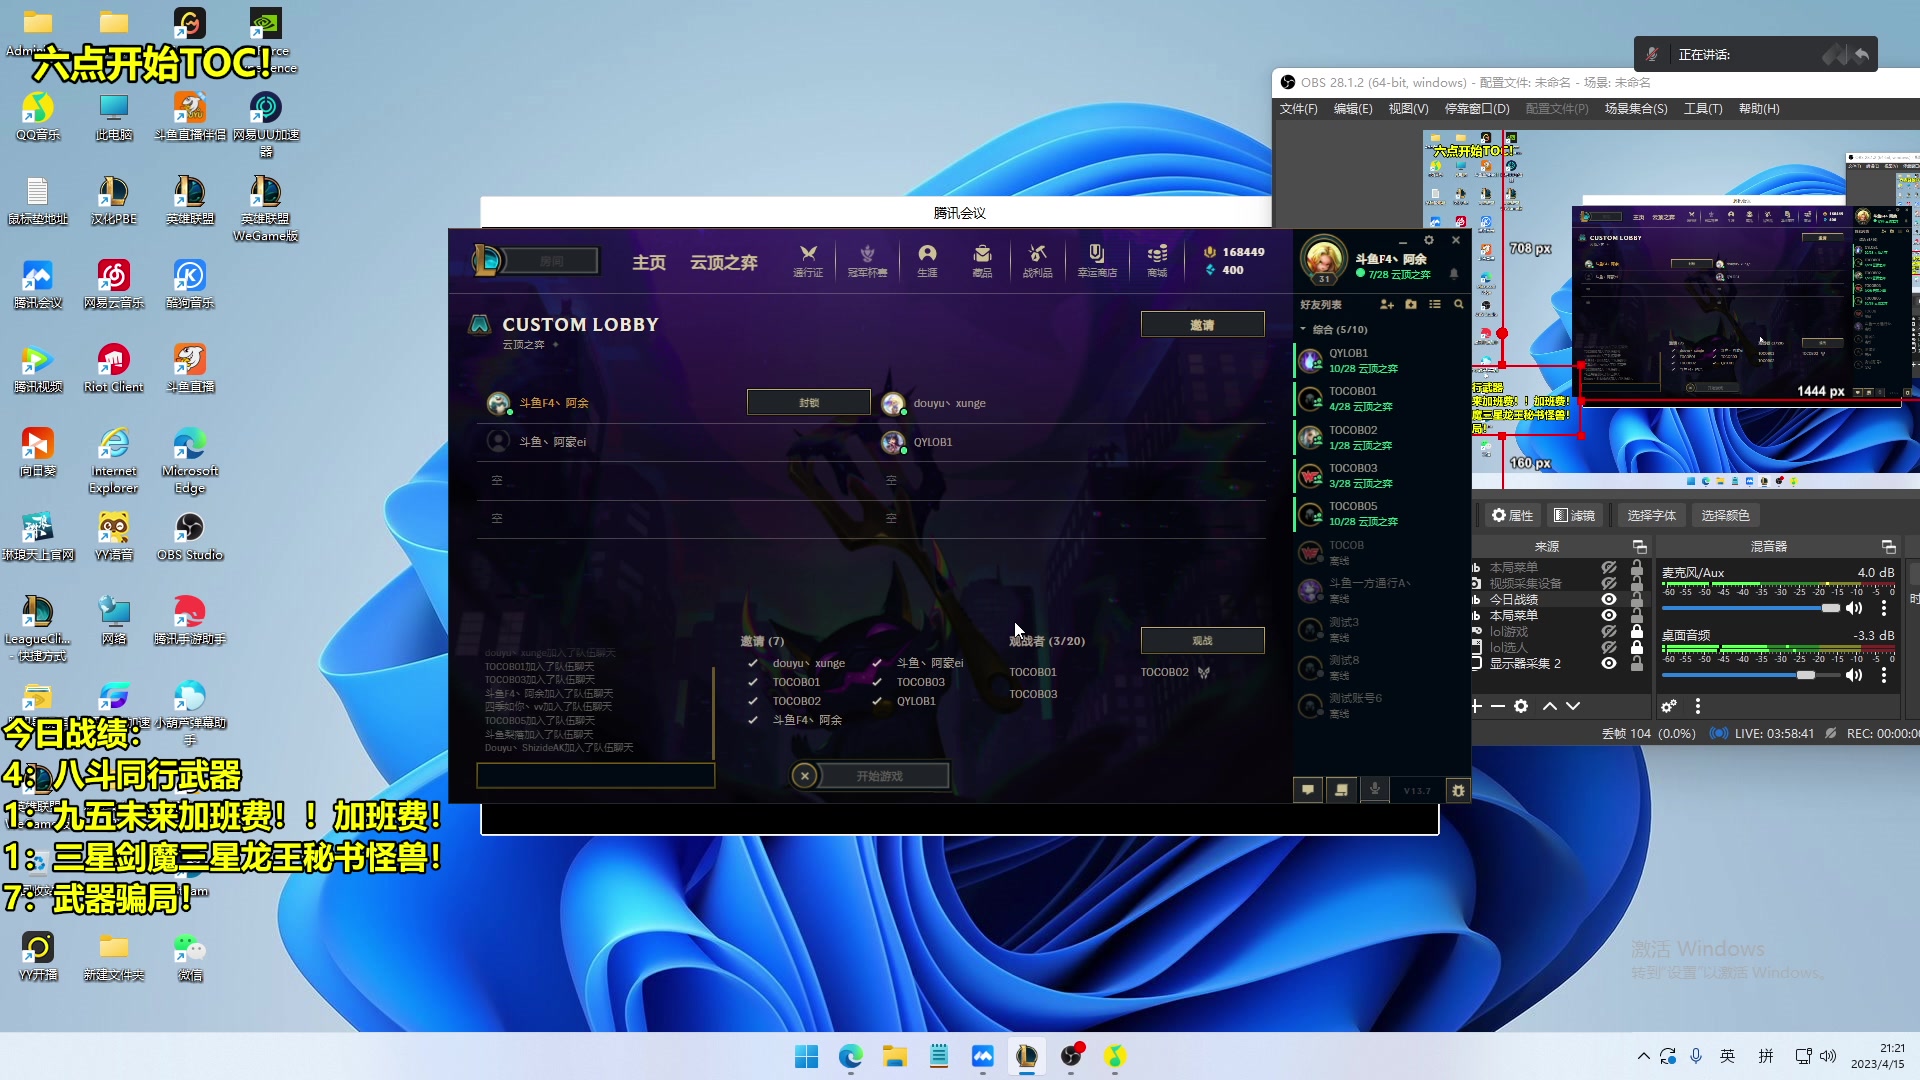Image resolution: width=1920 pixels, height=1080 pixels.
Task: Open 视图(V) menu in OBS
Action: point(1408,109)
